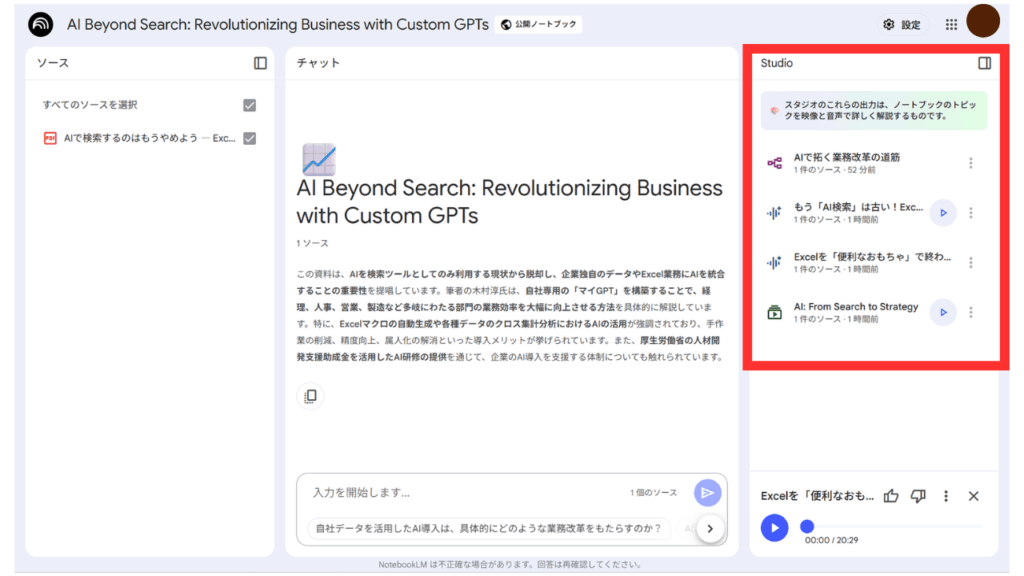The height and width of the screenshot is (576, 1024).
Task: Click the ソース panel heading
Action: [53, 63]
